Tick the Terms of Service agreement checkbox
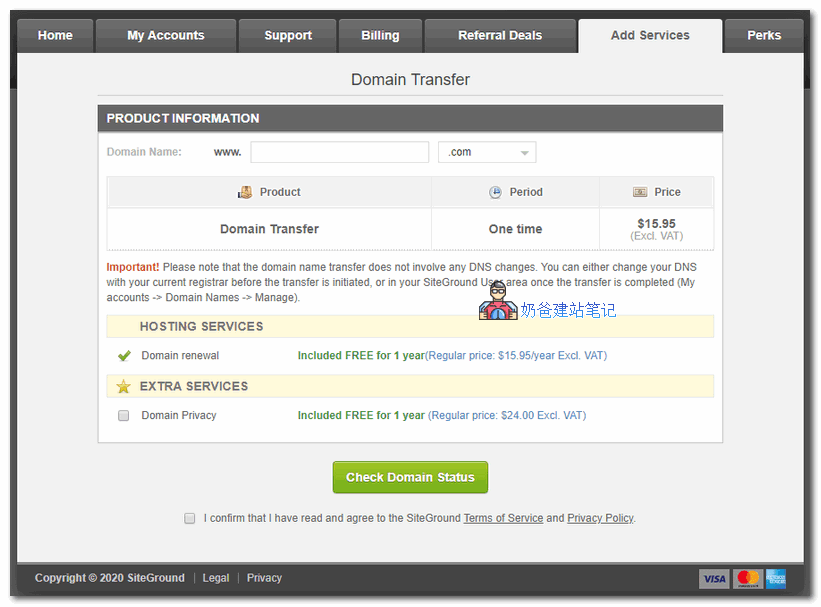This screenshot has height=607, width=821. tap(190, 518)
